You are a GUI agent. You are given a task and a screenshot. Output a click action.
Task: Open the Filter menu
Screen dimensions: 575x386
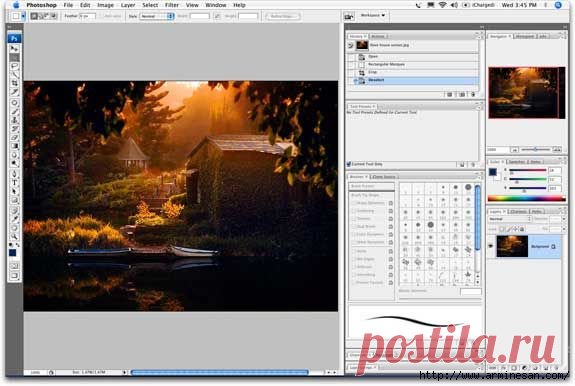pyautogui.click(x=172, y=5)
